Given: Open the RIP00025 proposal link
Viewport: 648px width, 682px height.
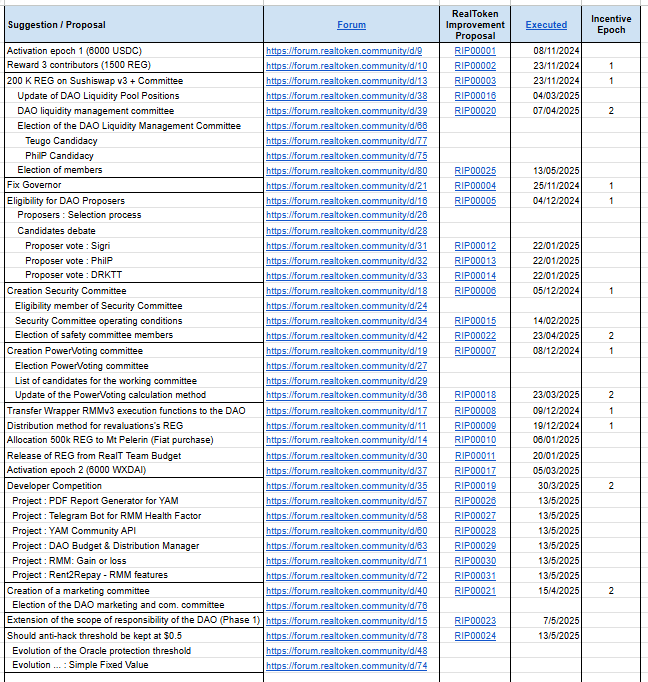Looking at the screenshot, I should point(475,171).
